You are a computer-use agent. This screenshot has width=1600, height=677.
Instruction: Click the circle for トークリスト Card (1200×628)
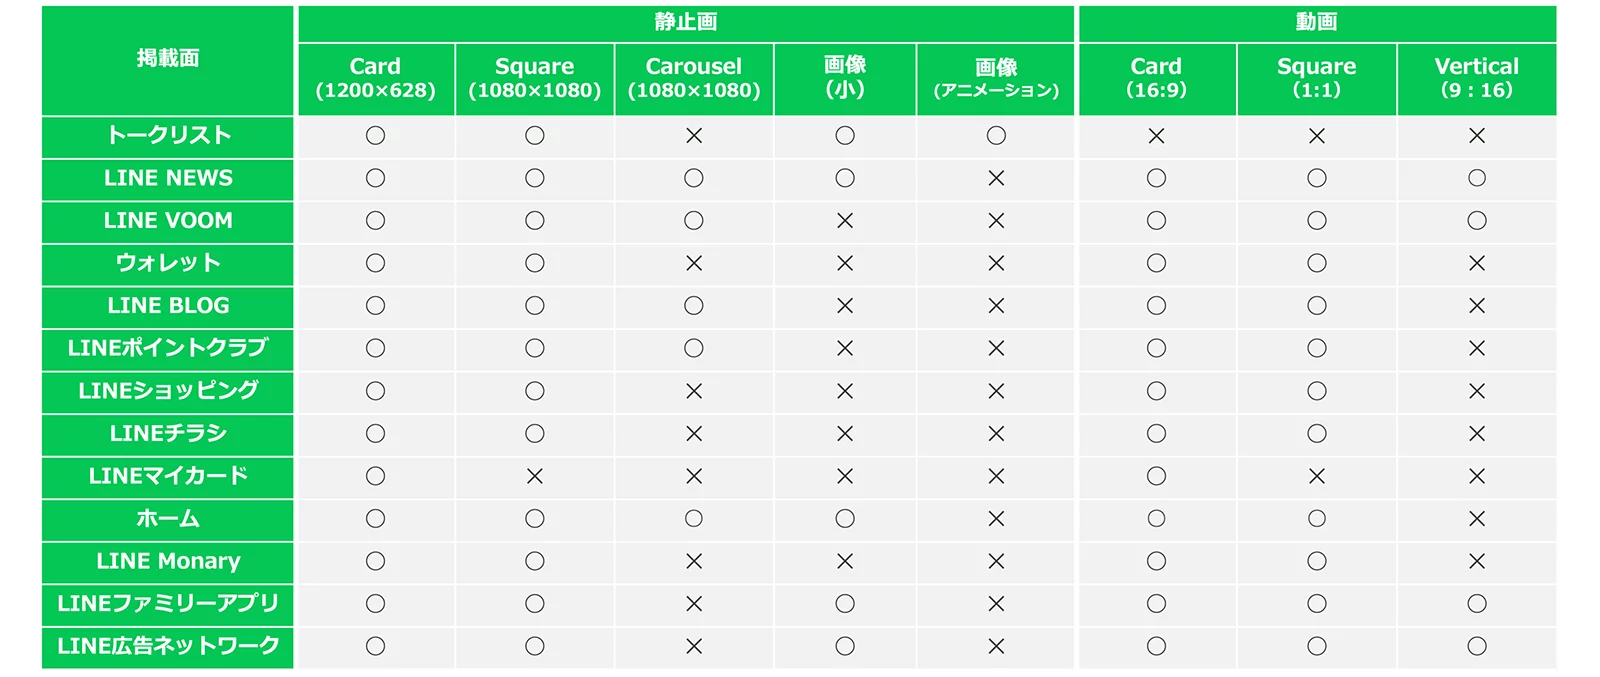375,136
